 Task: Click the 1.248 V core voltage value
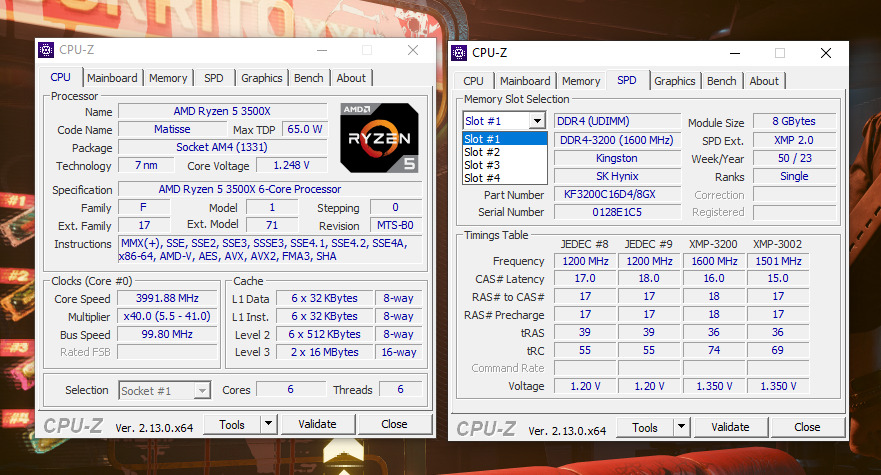coord(291,165)
